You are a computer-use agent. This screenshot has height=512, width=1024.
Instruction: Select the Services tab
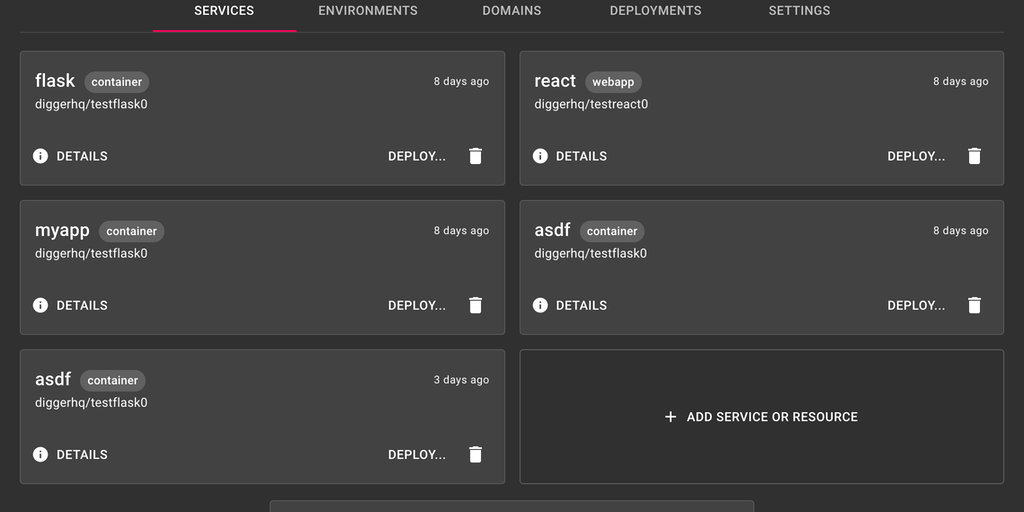coord(224,11)
